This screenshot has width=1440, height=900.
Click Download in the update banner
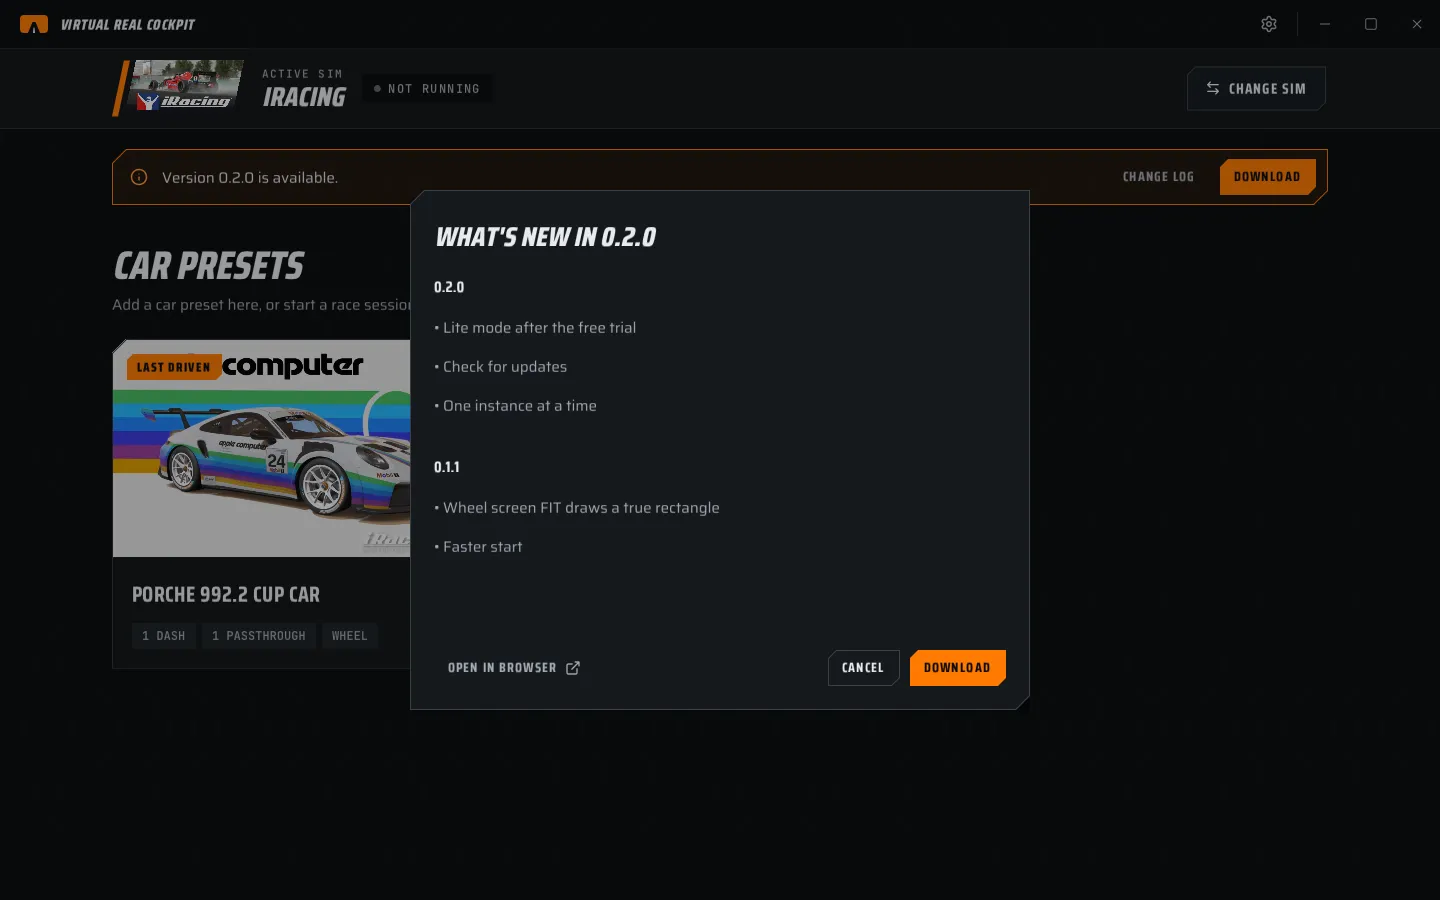[1267, 177]
